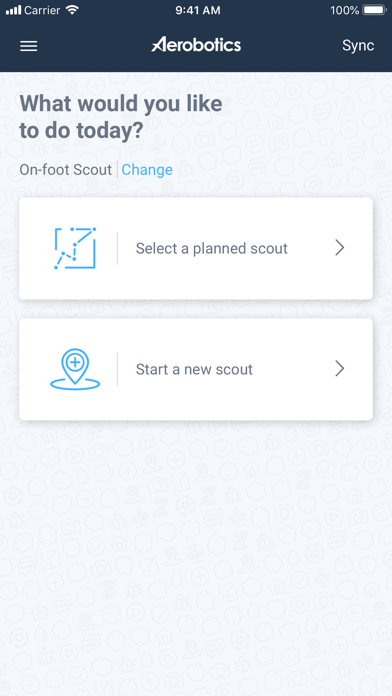Click the 100% battery percentage text
This screenshot has width=392, height=696.
344,10
